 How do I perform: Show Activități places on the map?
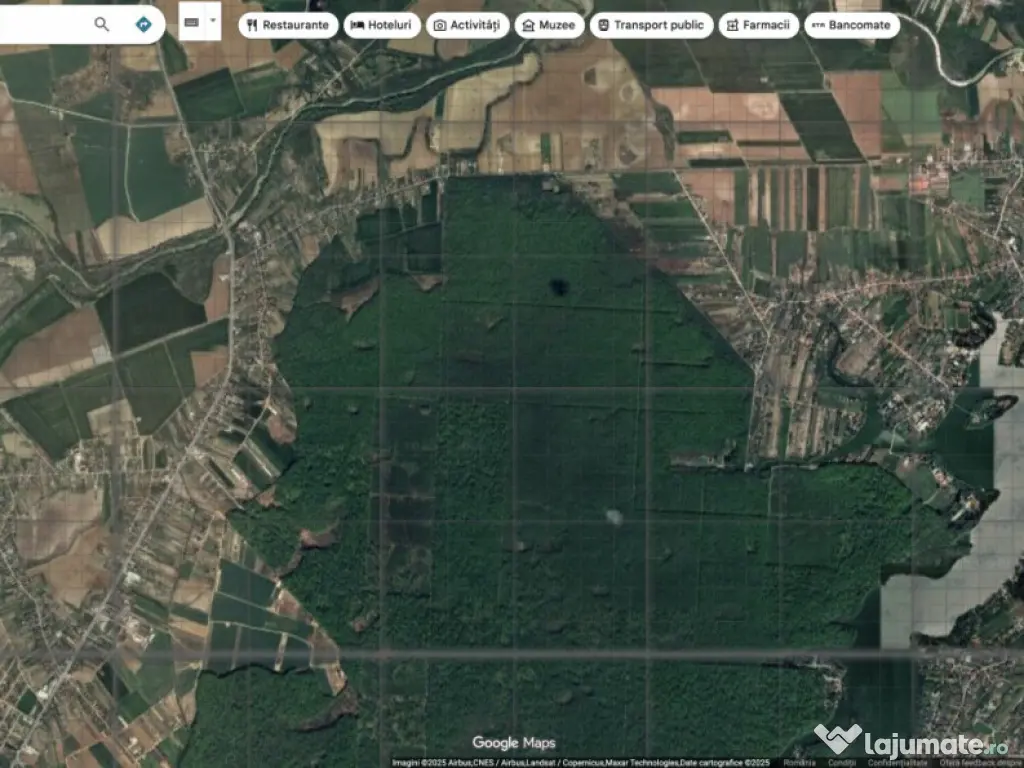tap(468, 25)
